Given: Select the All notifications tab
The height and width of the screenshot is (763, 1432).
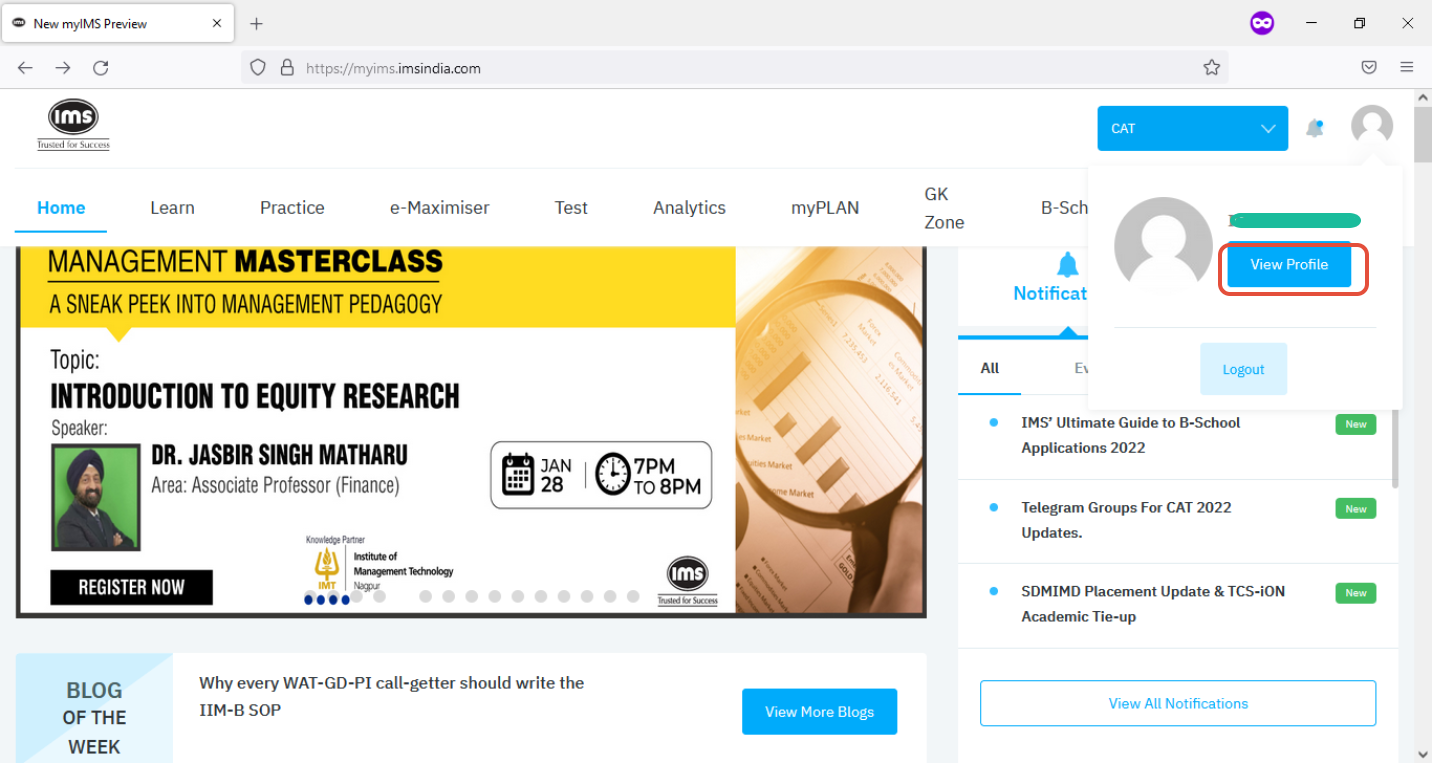Looking at the screenshot, I should 990,368.
